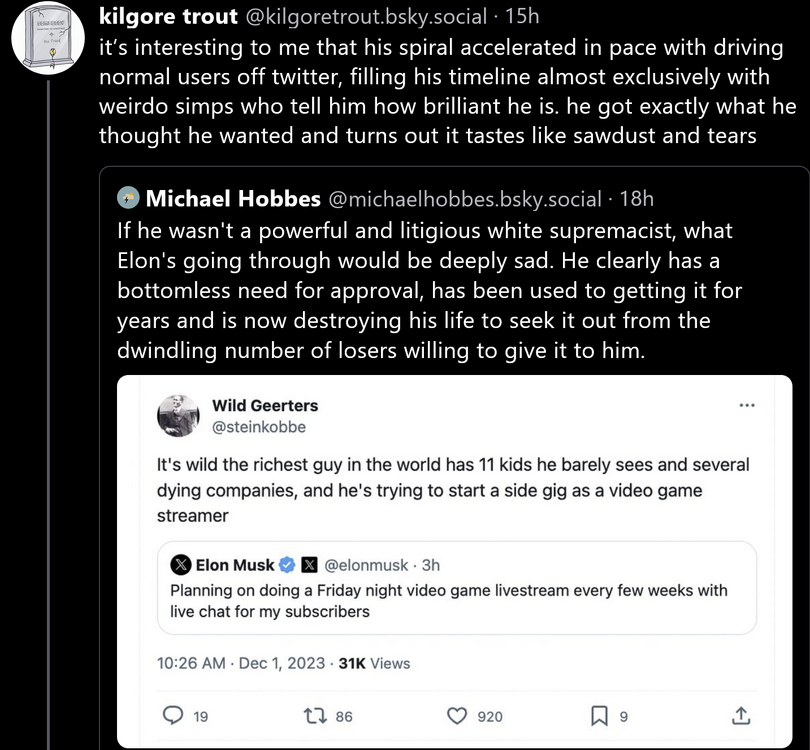Click Michael Hobbes' small avatar
This screenshot has height=750, width=810.
(x=127, y=198)
